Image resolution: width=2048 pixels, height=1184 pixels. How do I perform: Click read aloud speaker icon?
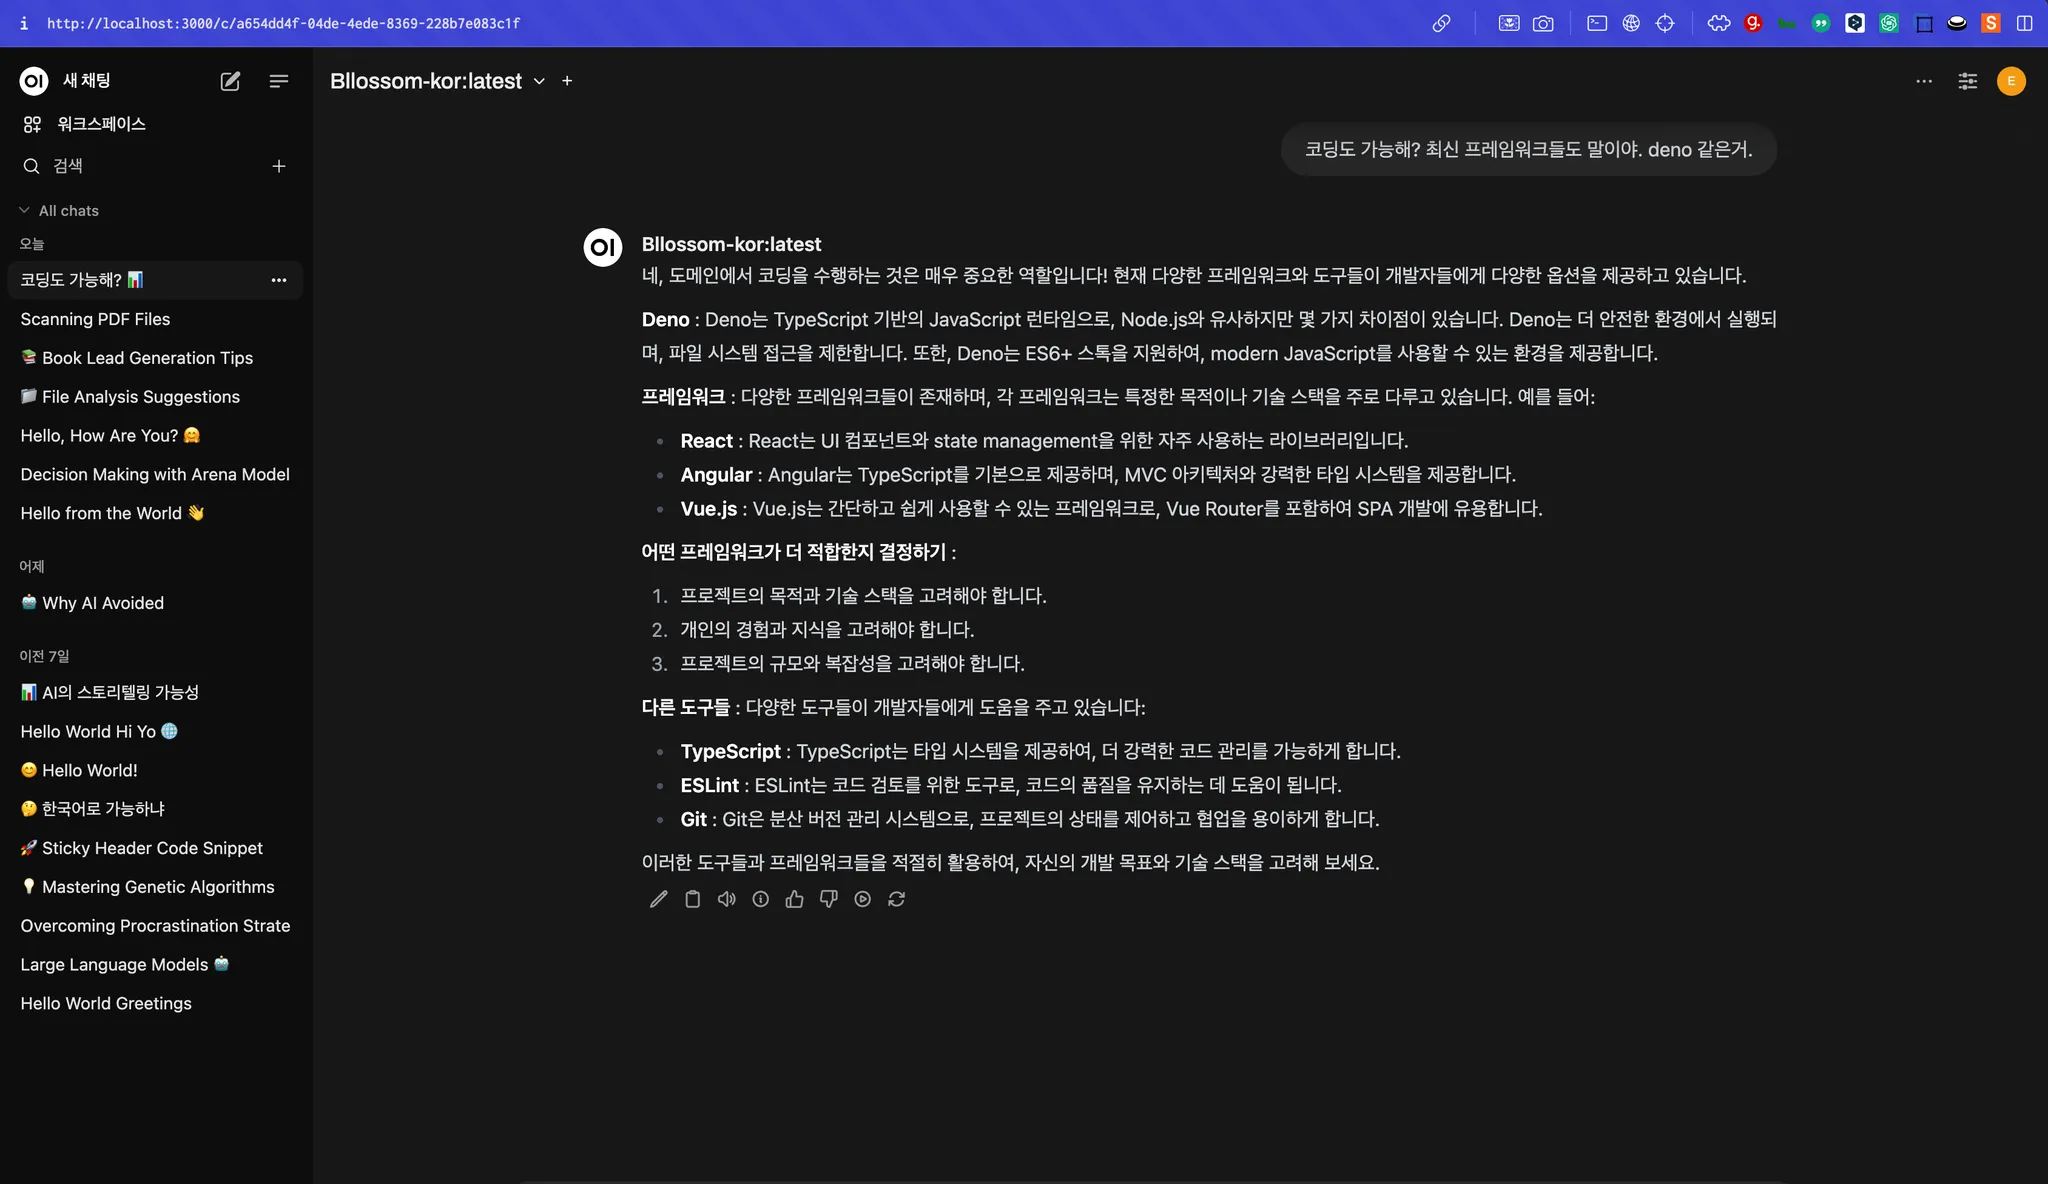[726, 899]
